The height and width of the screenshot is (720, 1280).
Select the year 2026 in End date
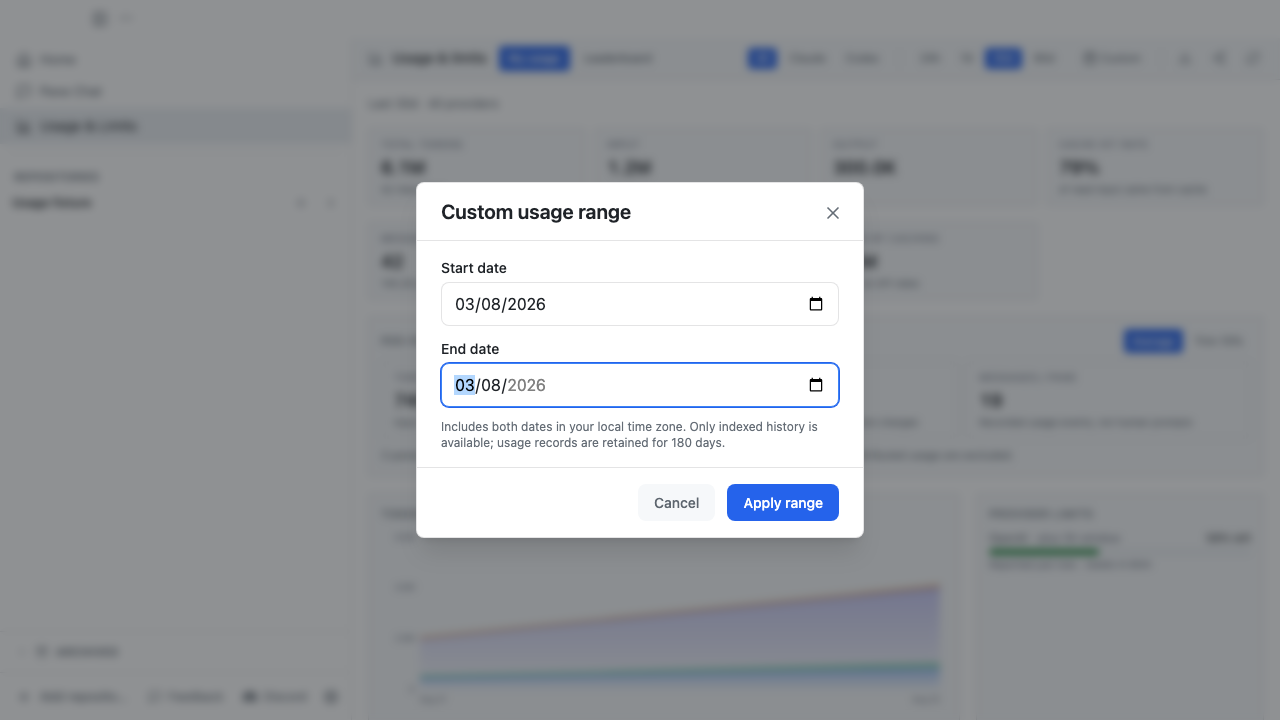(x=527, y=385)
